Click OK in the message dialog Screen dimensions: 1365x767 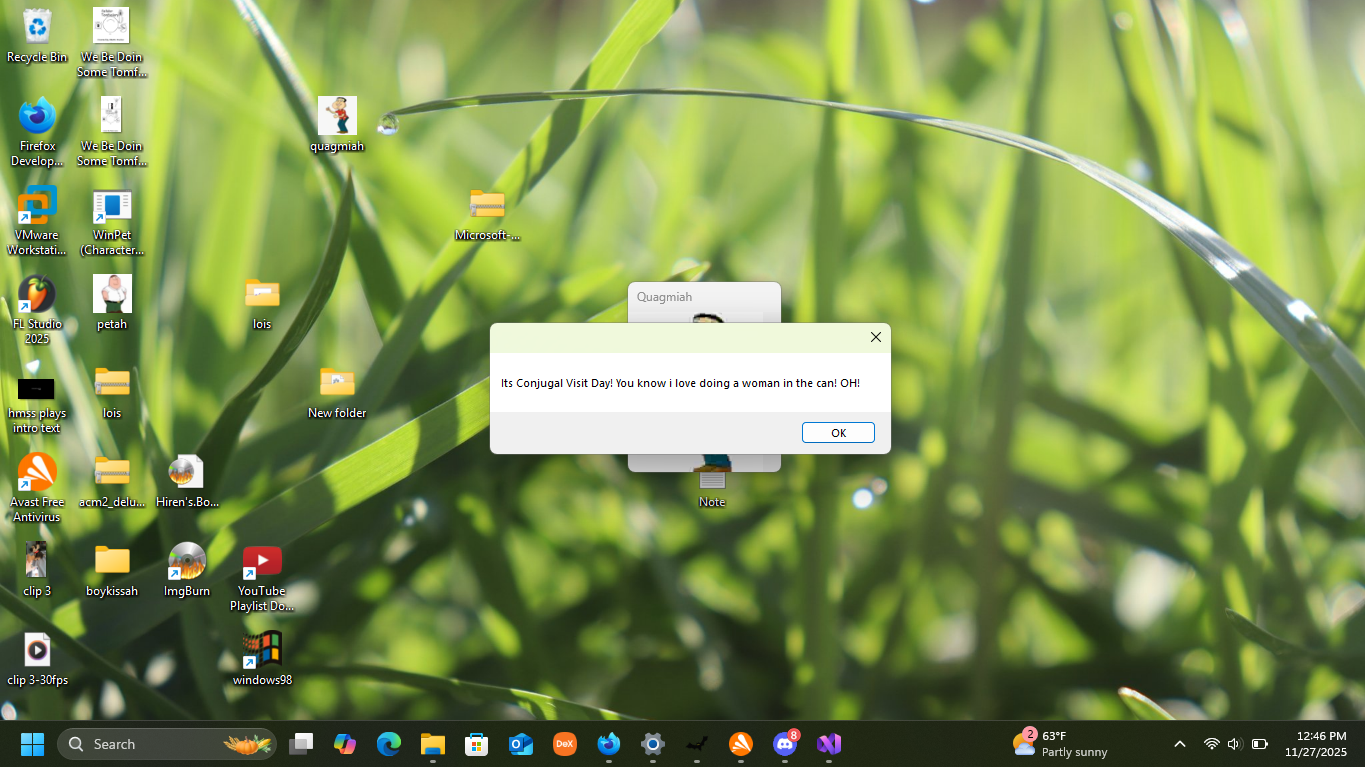(838, 432)
